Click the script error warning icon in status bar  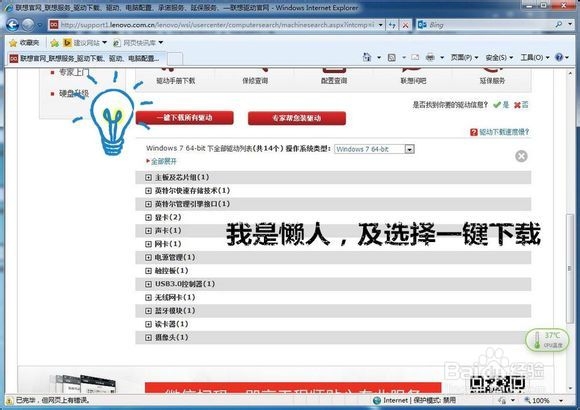(9, 400)
